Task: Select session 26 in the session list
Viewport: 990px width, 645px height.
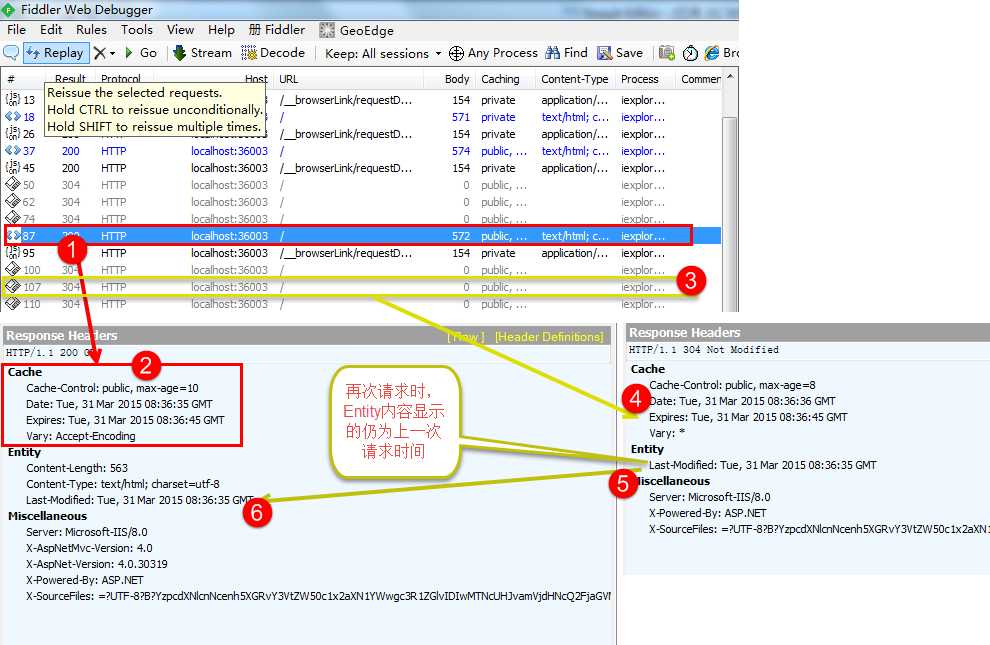Action: [361, 134]
